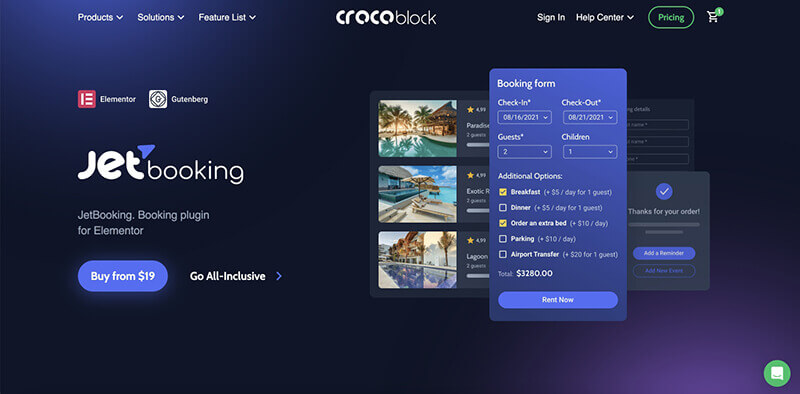Click the arrow beside Go All-Inclusive

(279, 276)
